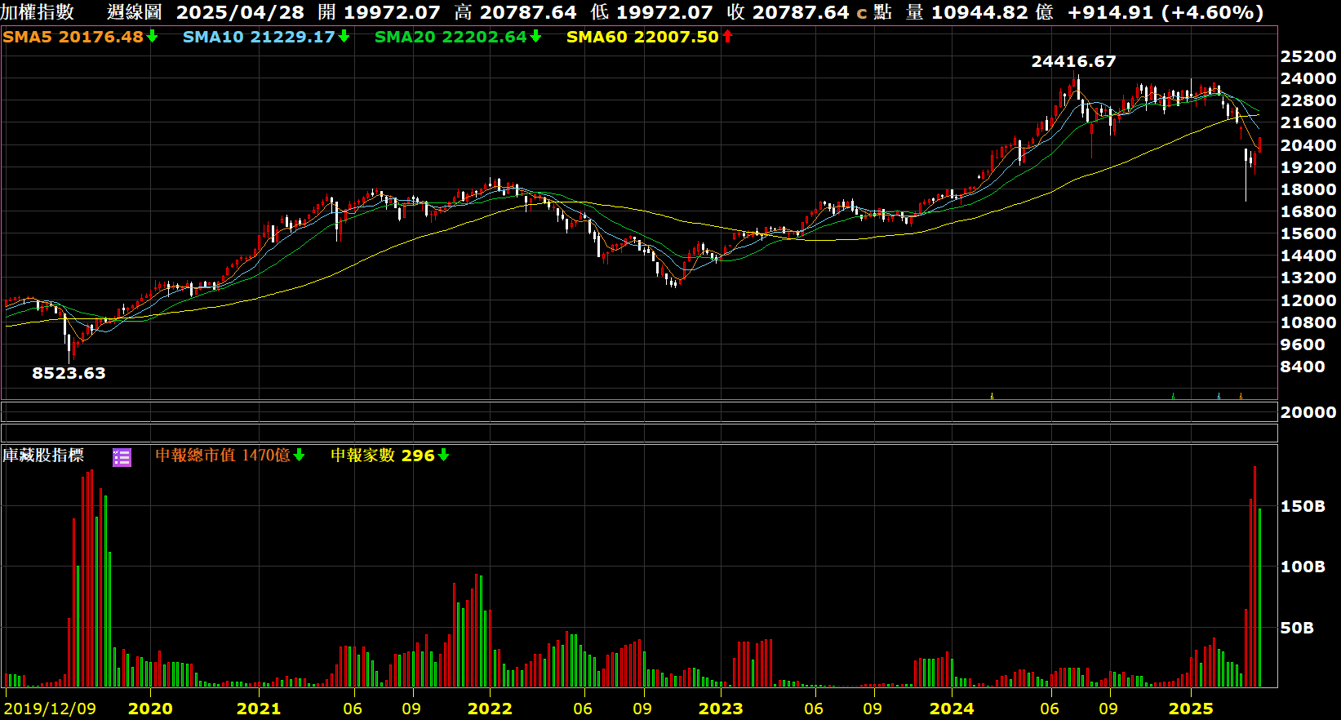Image resolution: width=1341 pixels, height=720 pixels.
Task: Select the SMA20 22202.64 indicator label
Action: coord(451,37)
